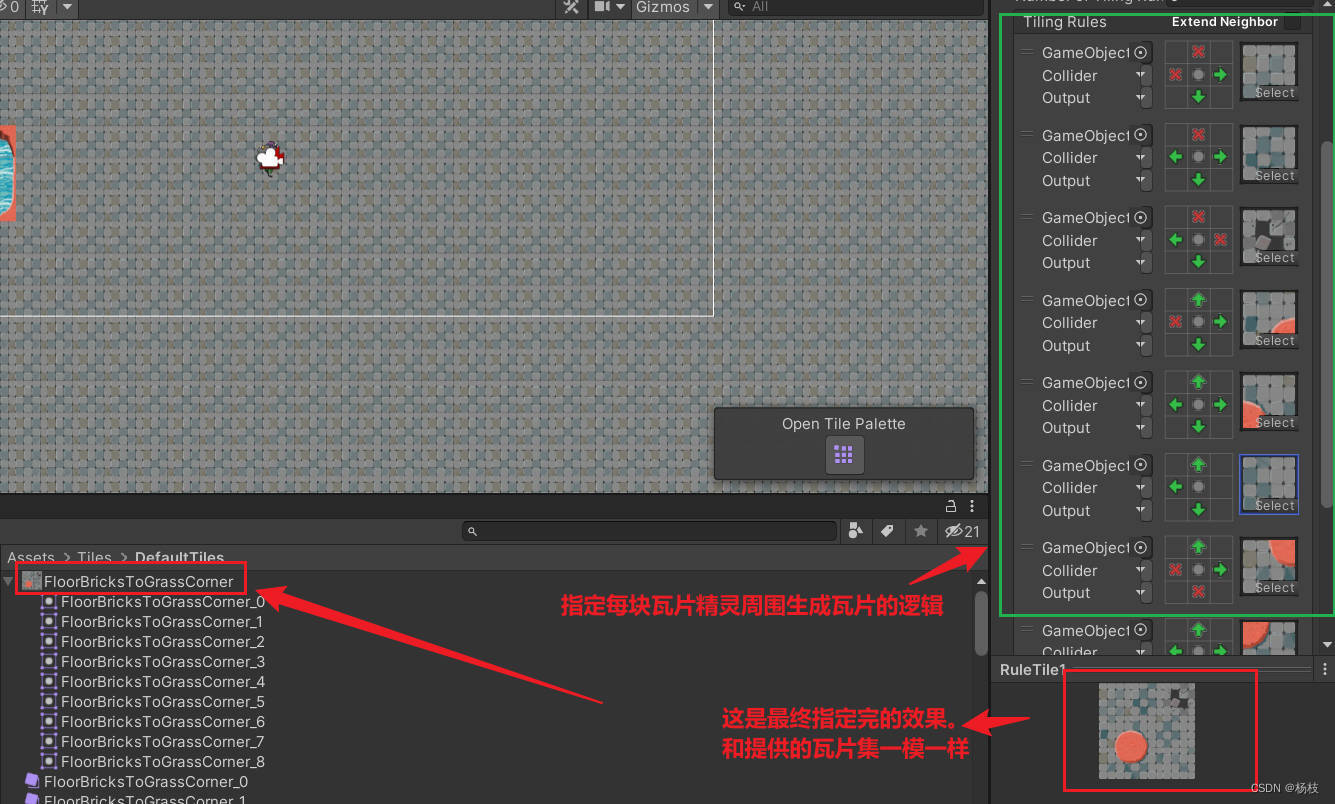The width and height of the screenshot is (1335, 804).
Task: Select sub-sprite FloorBricksToGrassCorner_8
Action: tap(163, 762)
